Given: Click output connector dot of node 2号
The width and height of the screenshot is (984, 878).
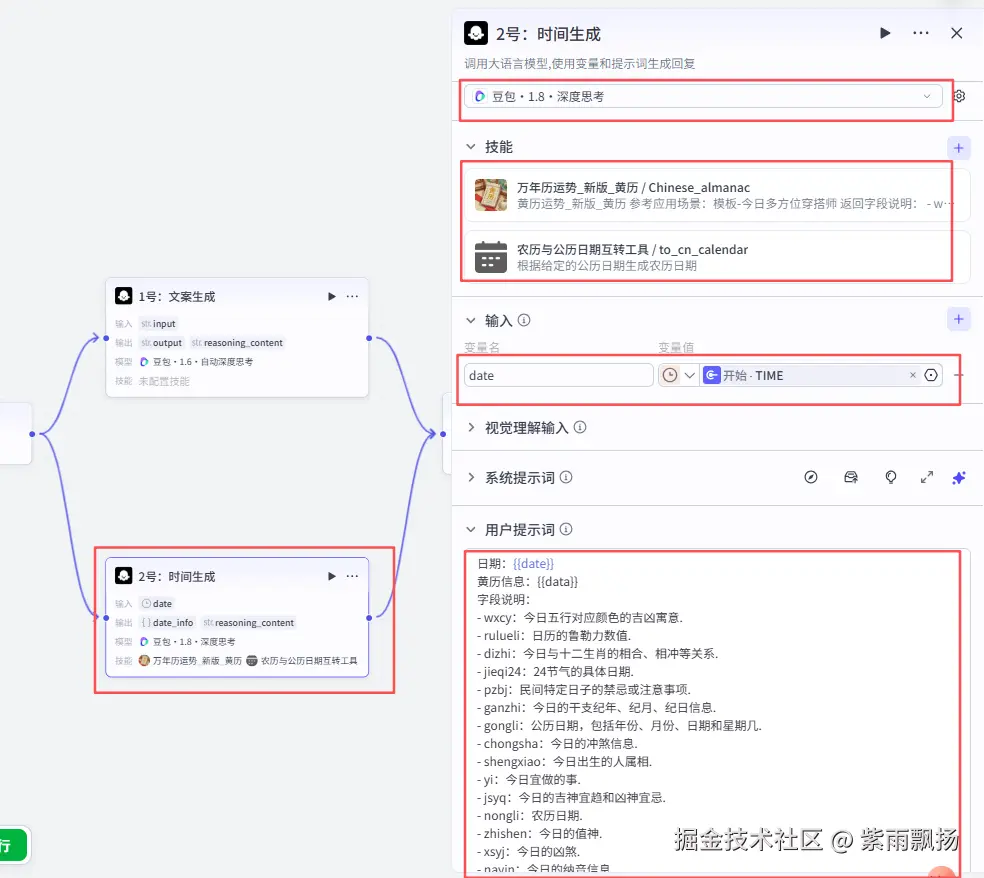Looking at the screenshot, I should point(369,618).
